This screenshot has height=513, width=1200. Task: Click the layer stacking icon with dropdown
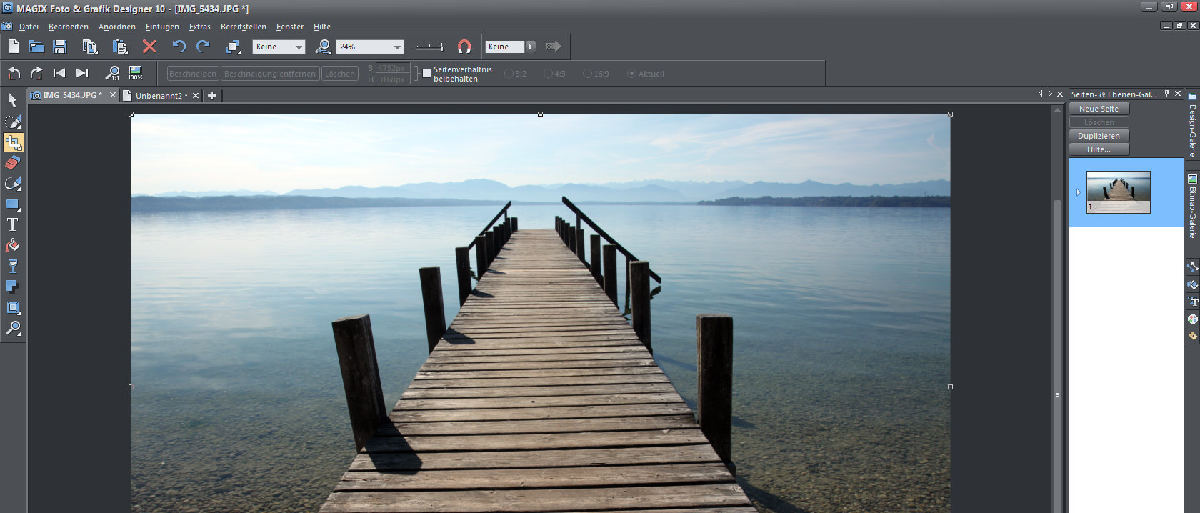pyautogui.click(x=234, y=46)
